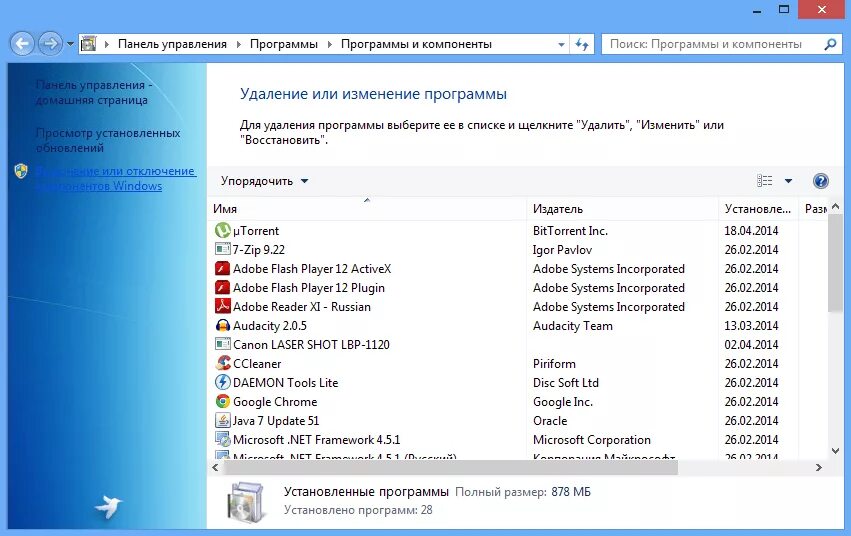Viewport: 851px width, 536px height.
Task: Click the Java 7 Update 51 icon
Action: (223, 420)
